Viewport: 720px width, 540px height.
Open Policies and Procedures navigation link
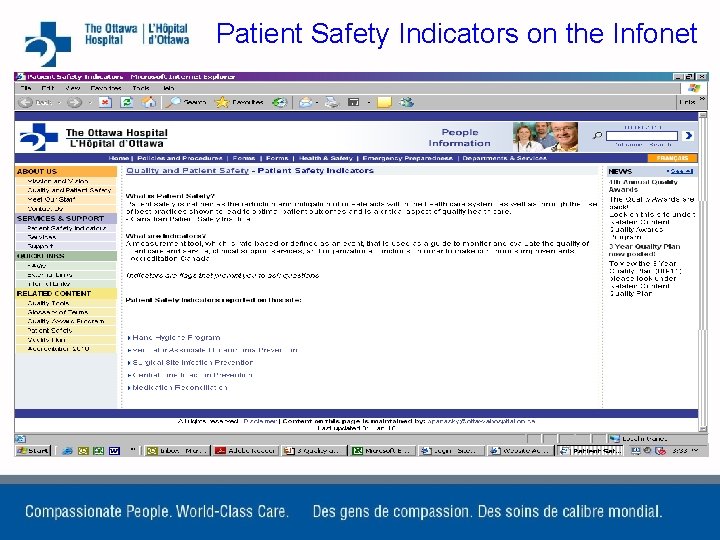[180, 158]
